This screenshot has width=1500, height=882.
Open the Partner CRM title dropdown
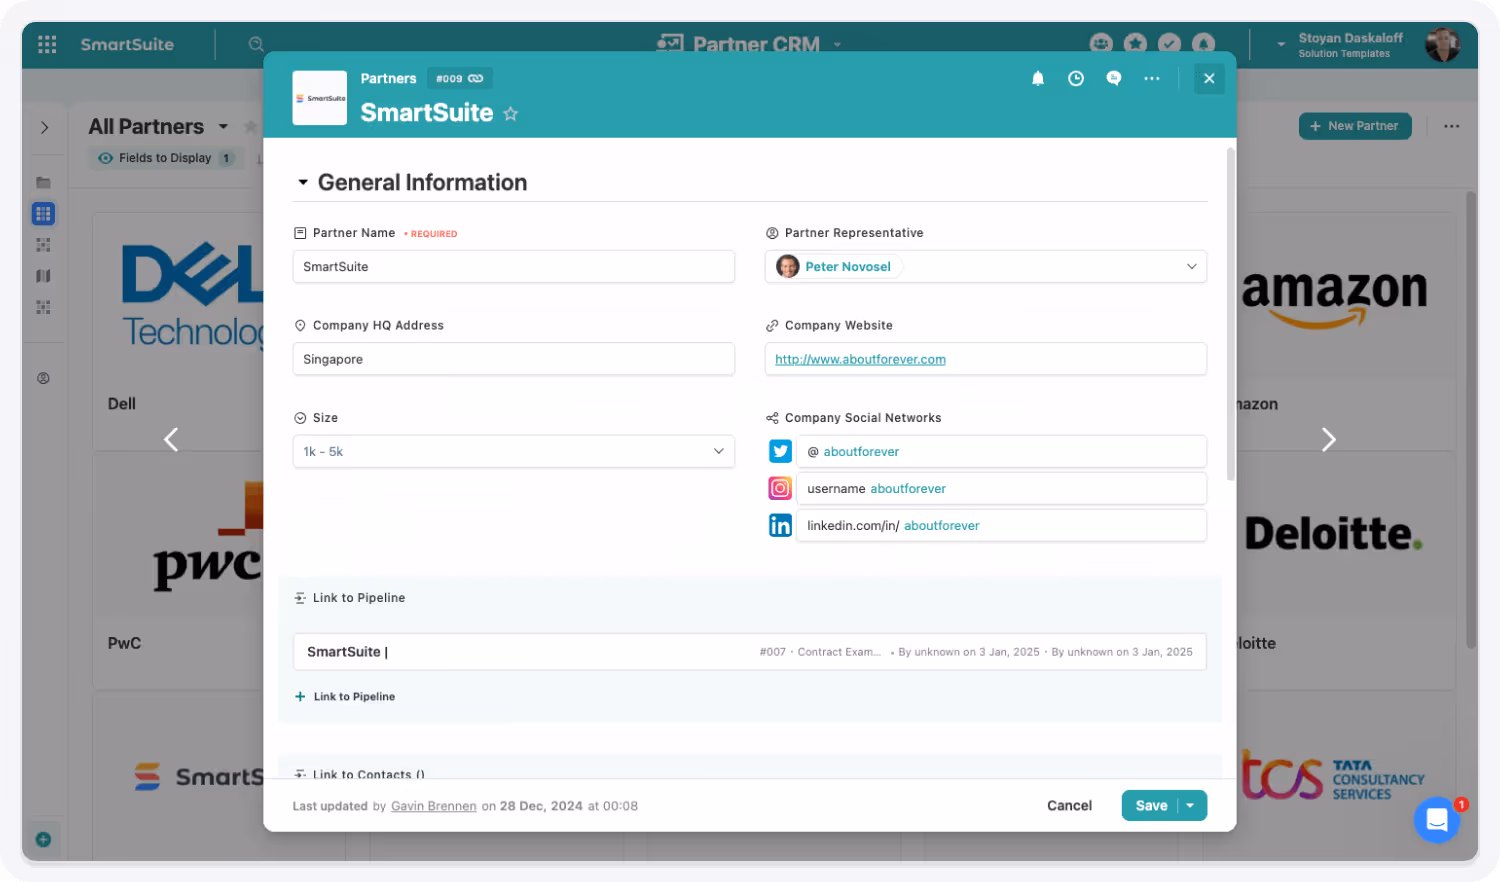click(x=838, y=44)
